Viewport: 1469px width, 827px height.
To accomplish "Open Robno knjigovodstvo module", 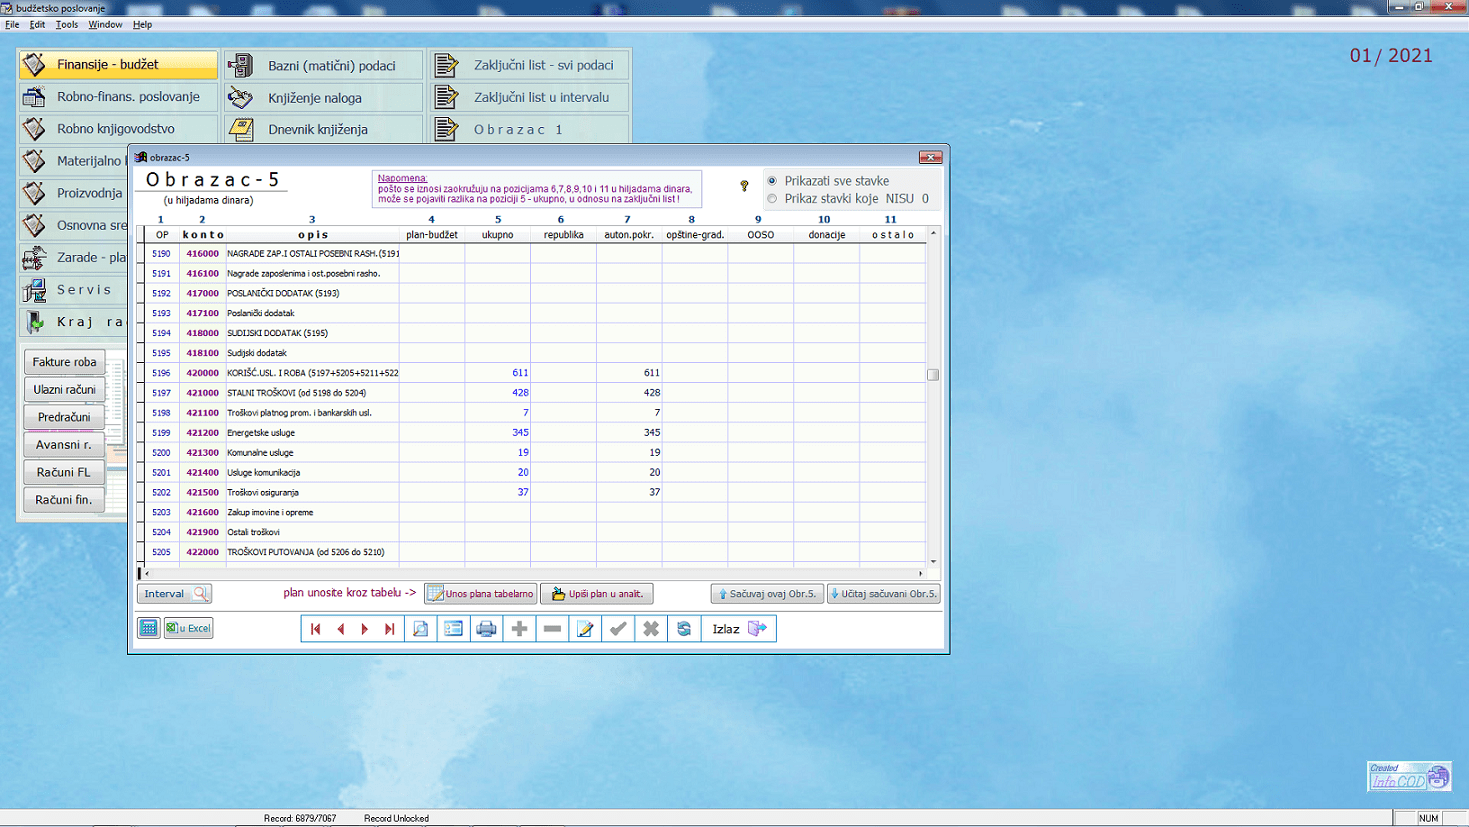I will click(118, 129).
